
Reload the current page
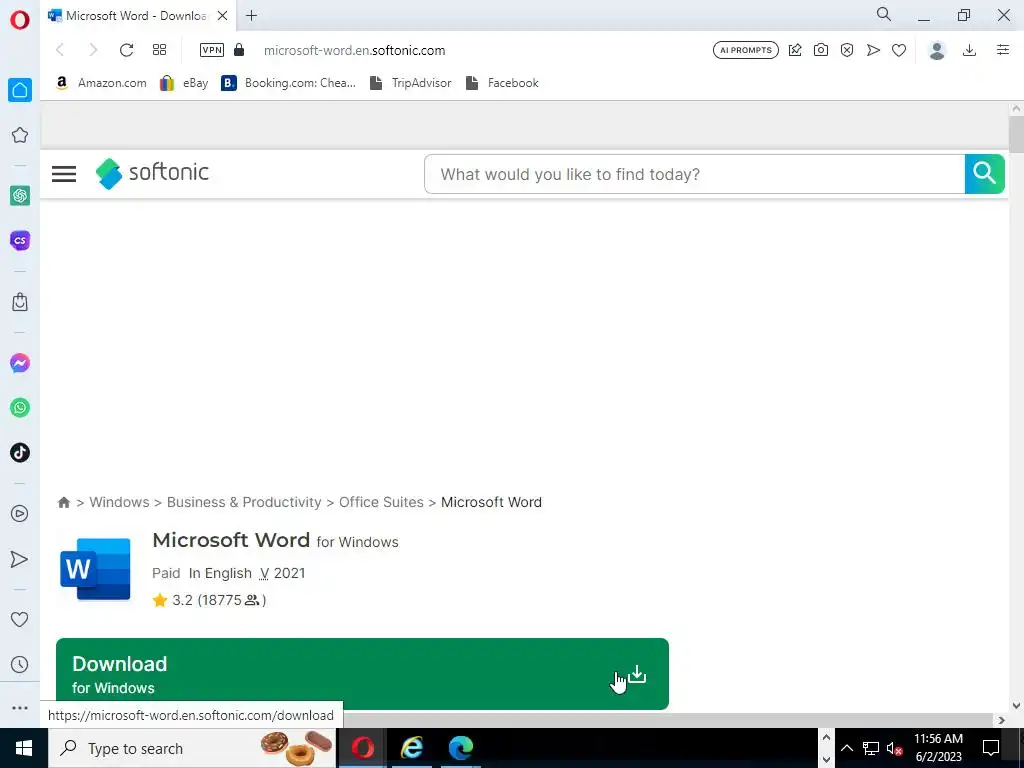[x=126, y=50]
